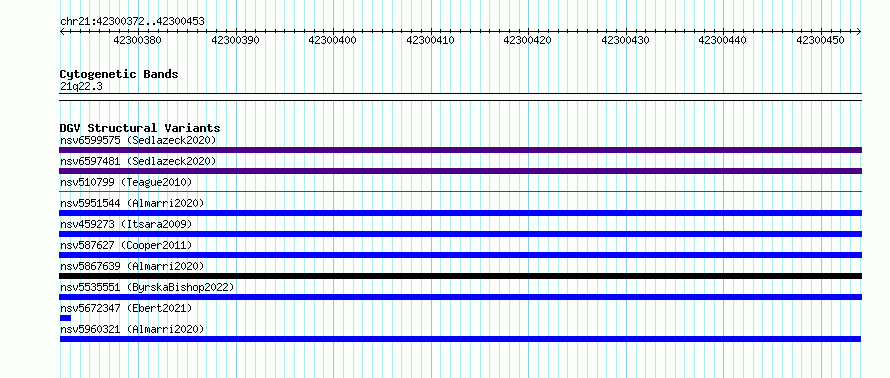The height and width of the screenshot is (378, 890).
Task: Select the blue bar for nsv5535551
Action: [x=460, y=297]
